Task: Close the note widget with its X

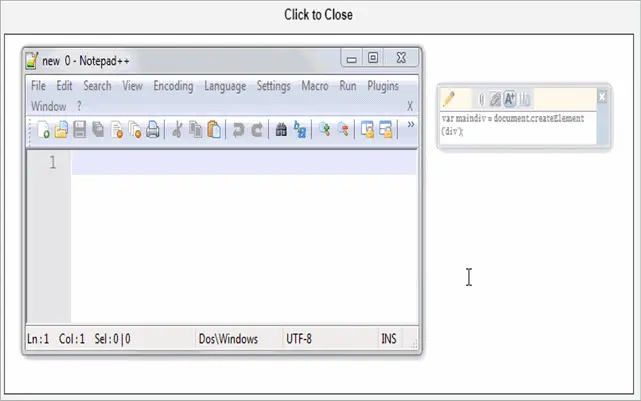Action: [602, 97]
